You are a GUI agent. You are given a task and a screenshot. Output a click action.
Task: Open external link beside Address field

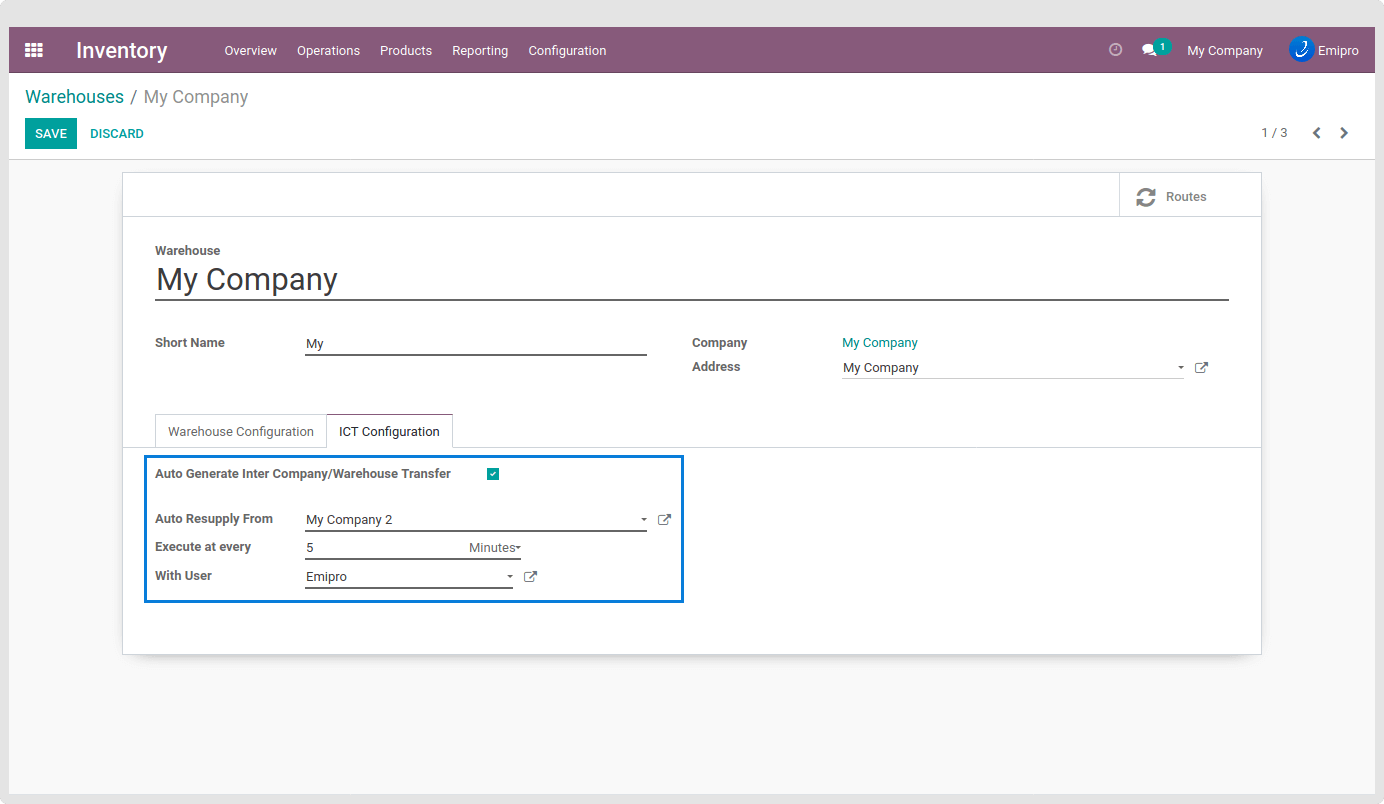pyautogui.click(x=1202, y=368)
